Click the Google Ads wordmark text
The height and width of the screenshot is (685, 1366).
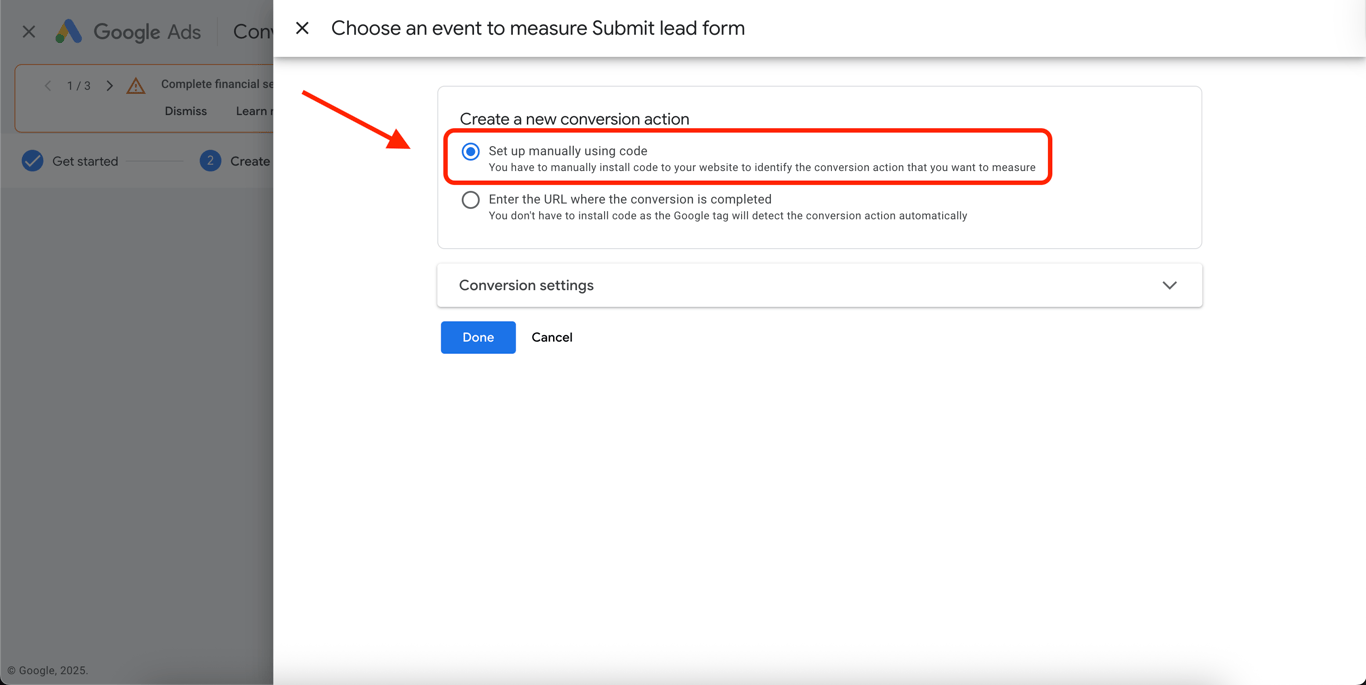[x=147, y=32]
